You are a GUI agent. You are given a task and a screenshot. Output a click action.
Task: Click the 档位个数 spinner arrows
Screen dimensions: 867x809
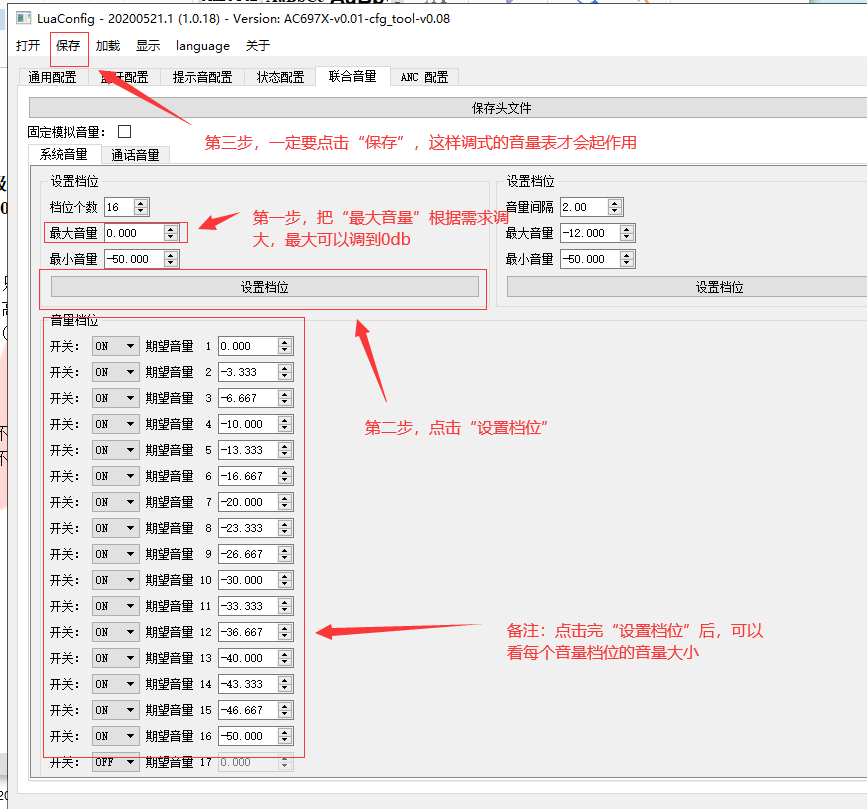click(141, 207)
